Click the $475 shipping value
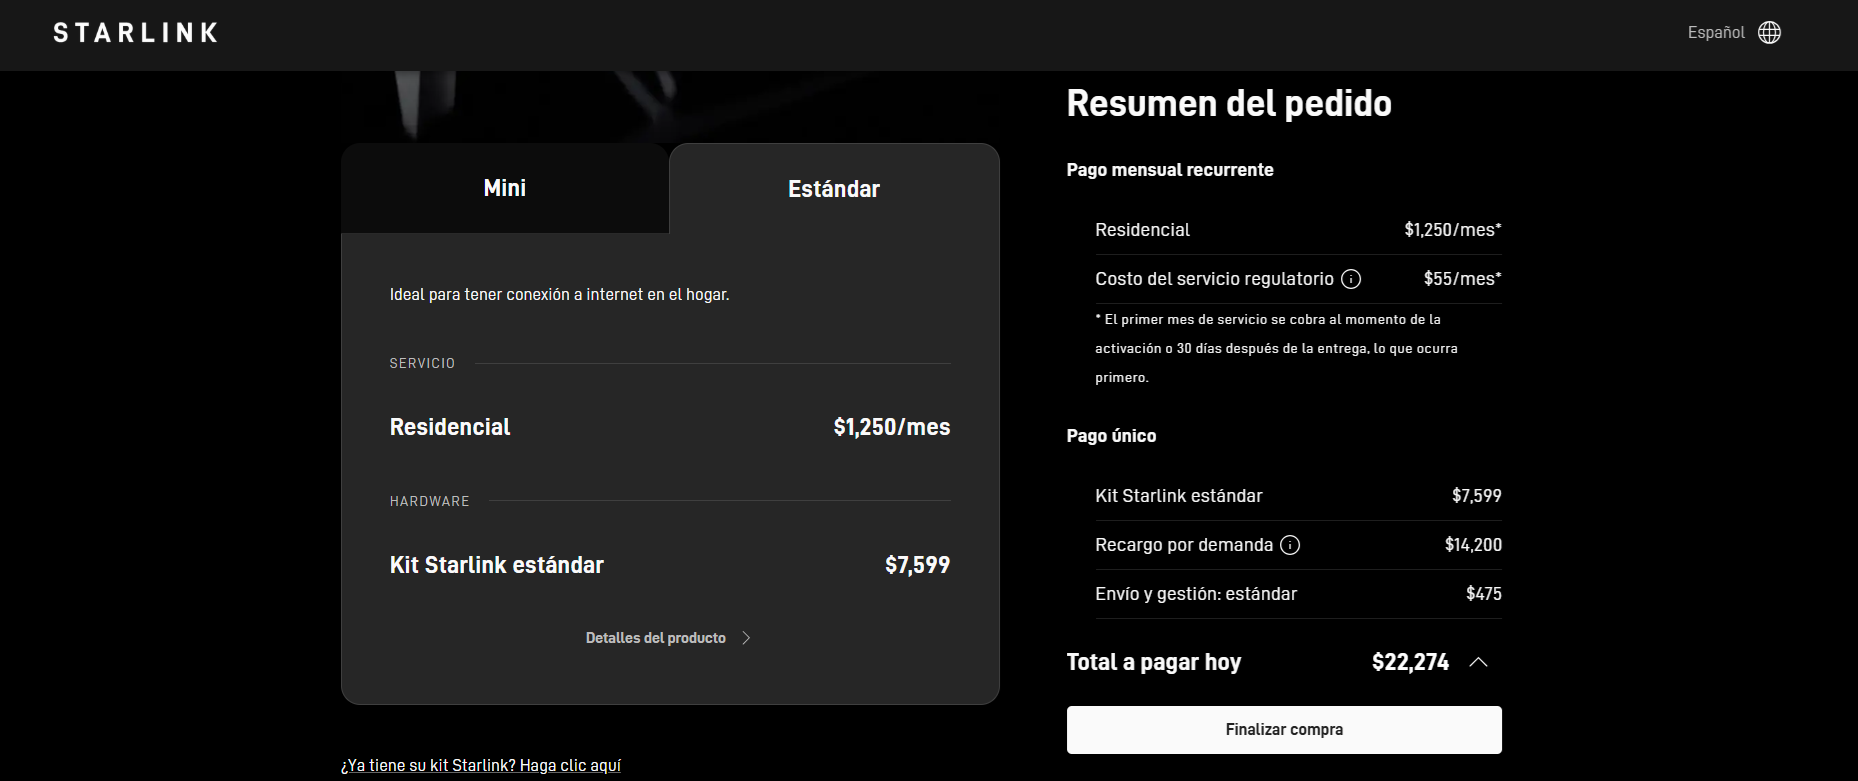The height and width of the screenshot is (781, 1858). pyautogui.click(x=1484, y=594)
